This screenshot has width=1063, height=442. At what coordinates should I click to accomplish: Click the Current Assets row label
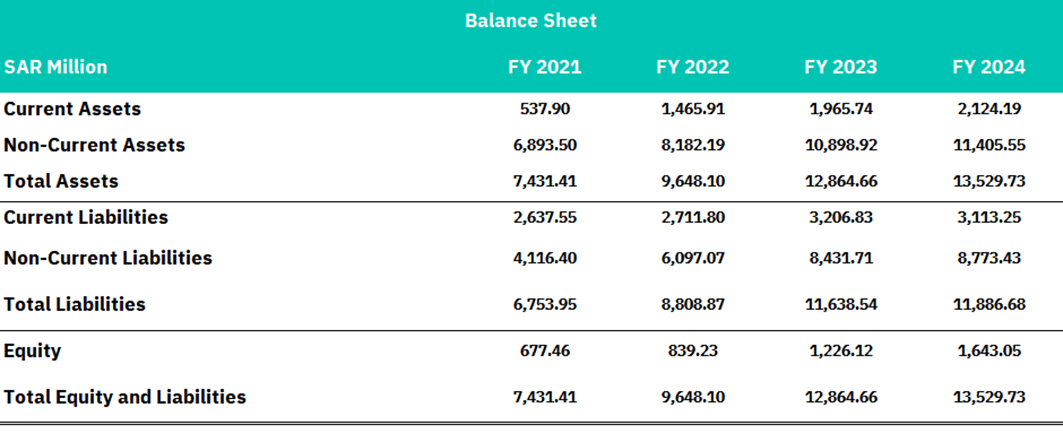click(x=73, y=108)
